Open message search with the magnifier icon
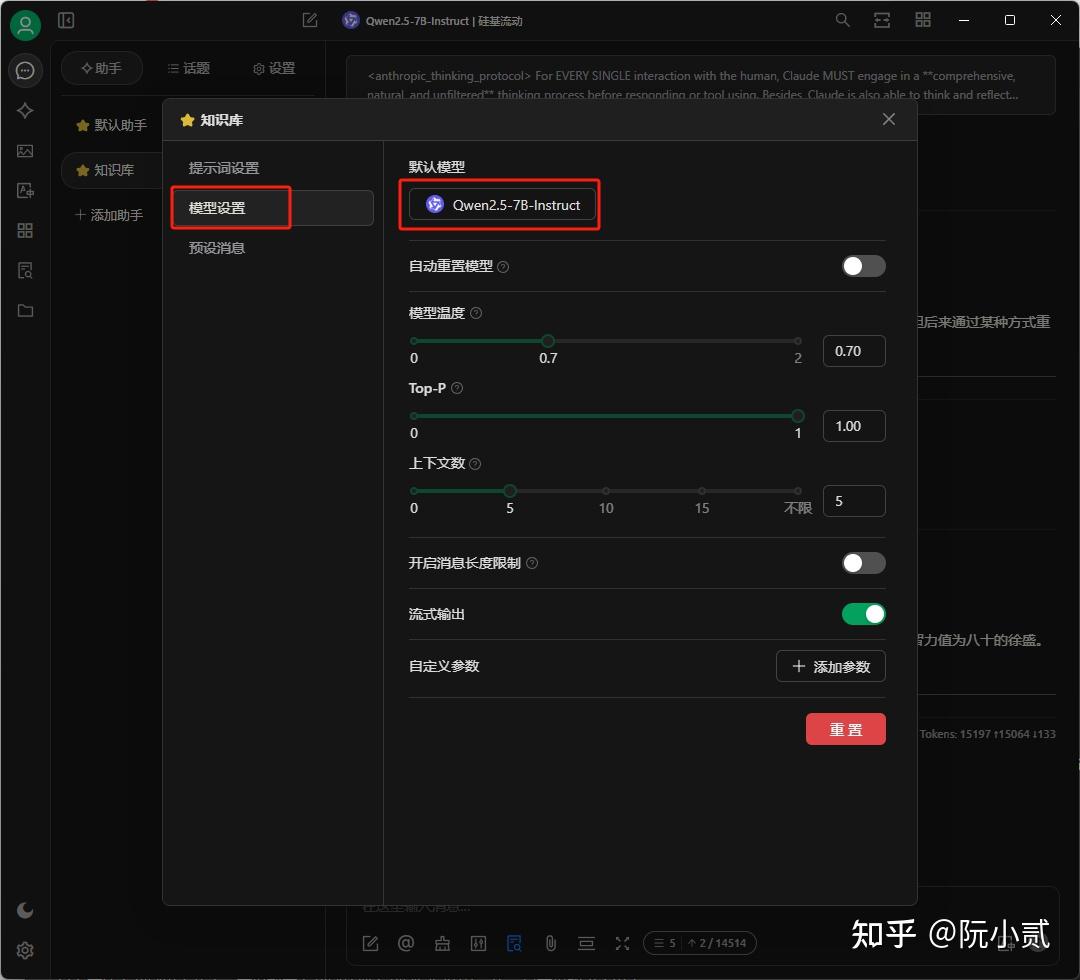The image size is (1080, 980). (x=842, y=21)
